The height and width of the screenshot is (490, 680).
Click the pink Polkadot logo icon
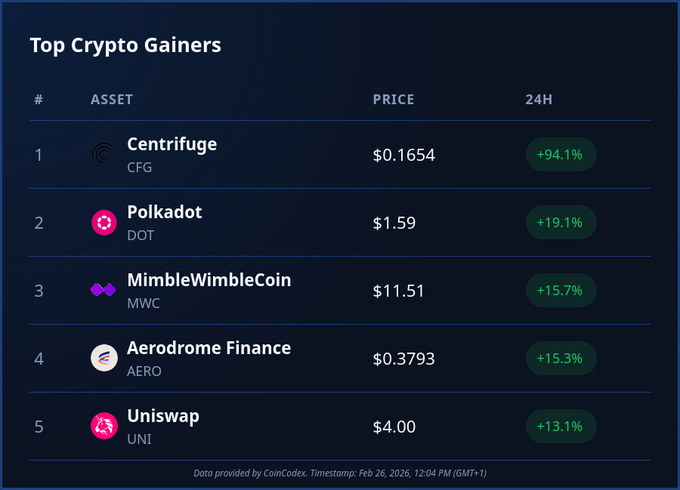104,222
